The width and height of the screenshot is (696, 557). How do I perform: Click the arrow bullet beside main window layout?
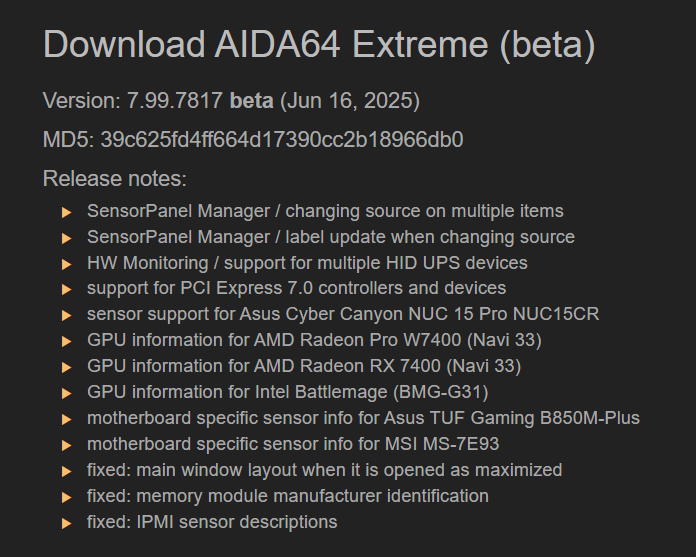click(x=66, y=471)
